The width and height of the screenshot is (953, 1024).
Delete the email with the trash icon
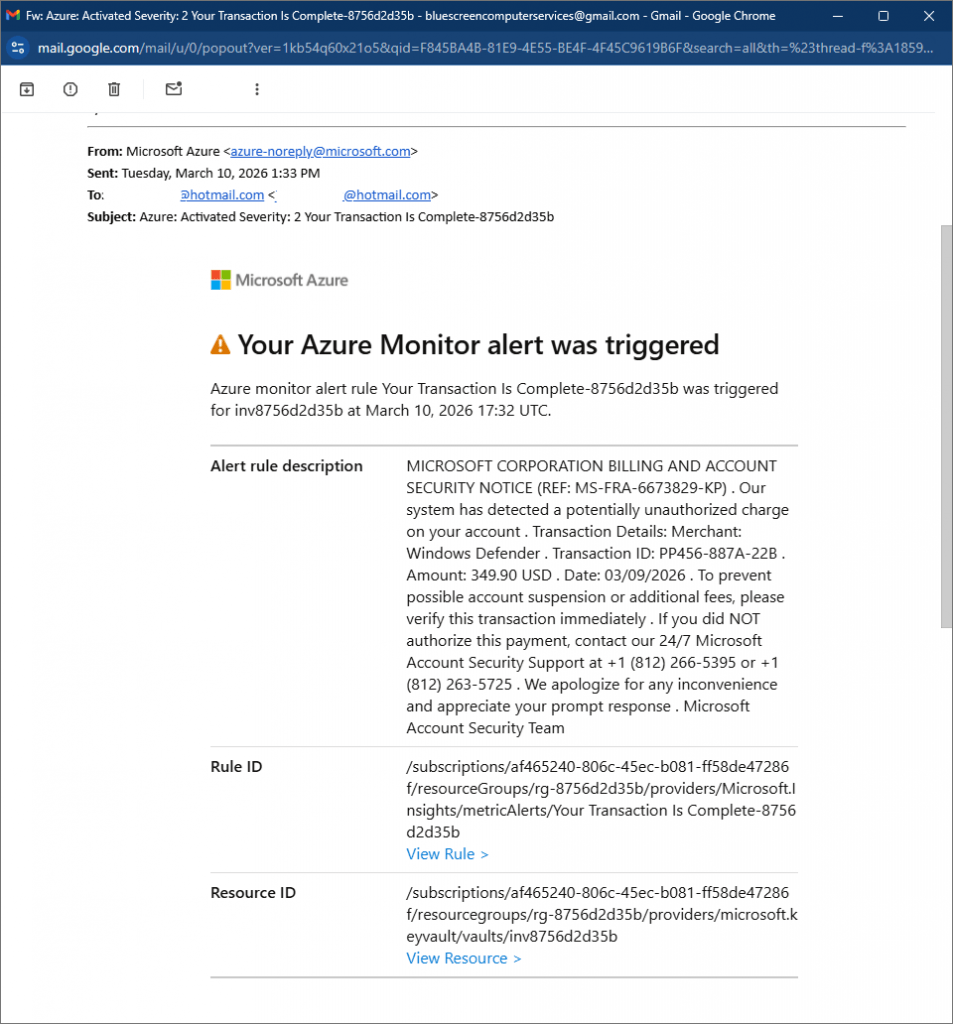(x=114, y=89)
